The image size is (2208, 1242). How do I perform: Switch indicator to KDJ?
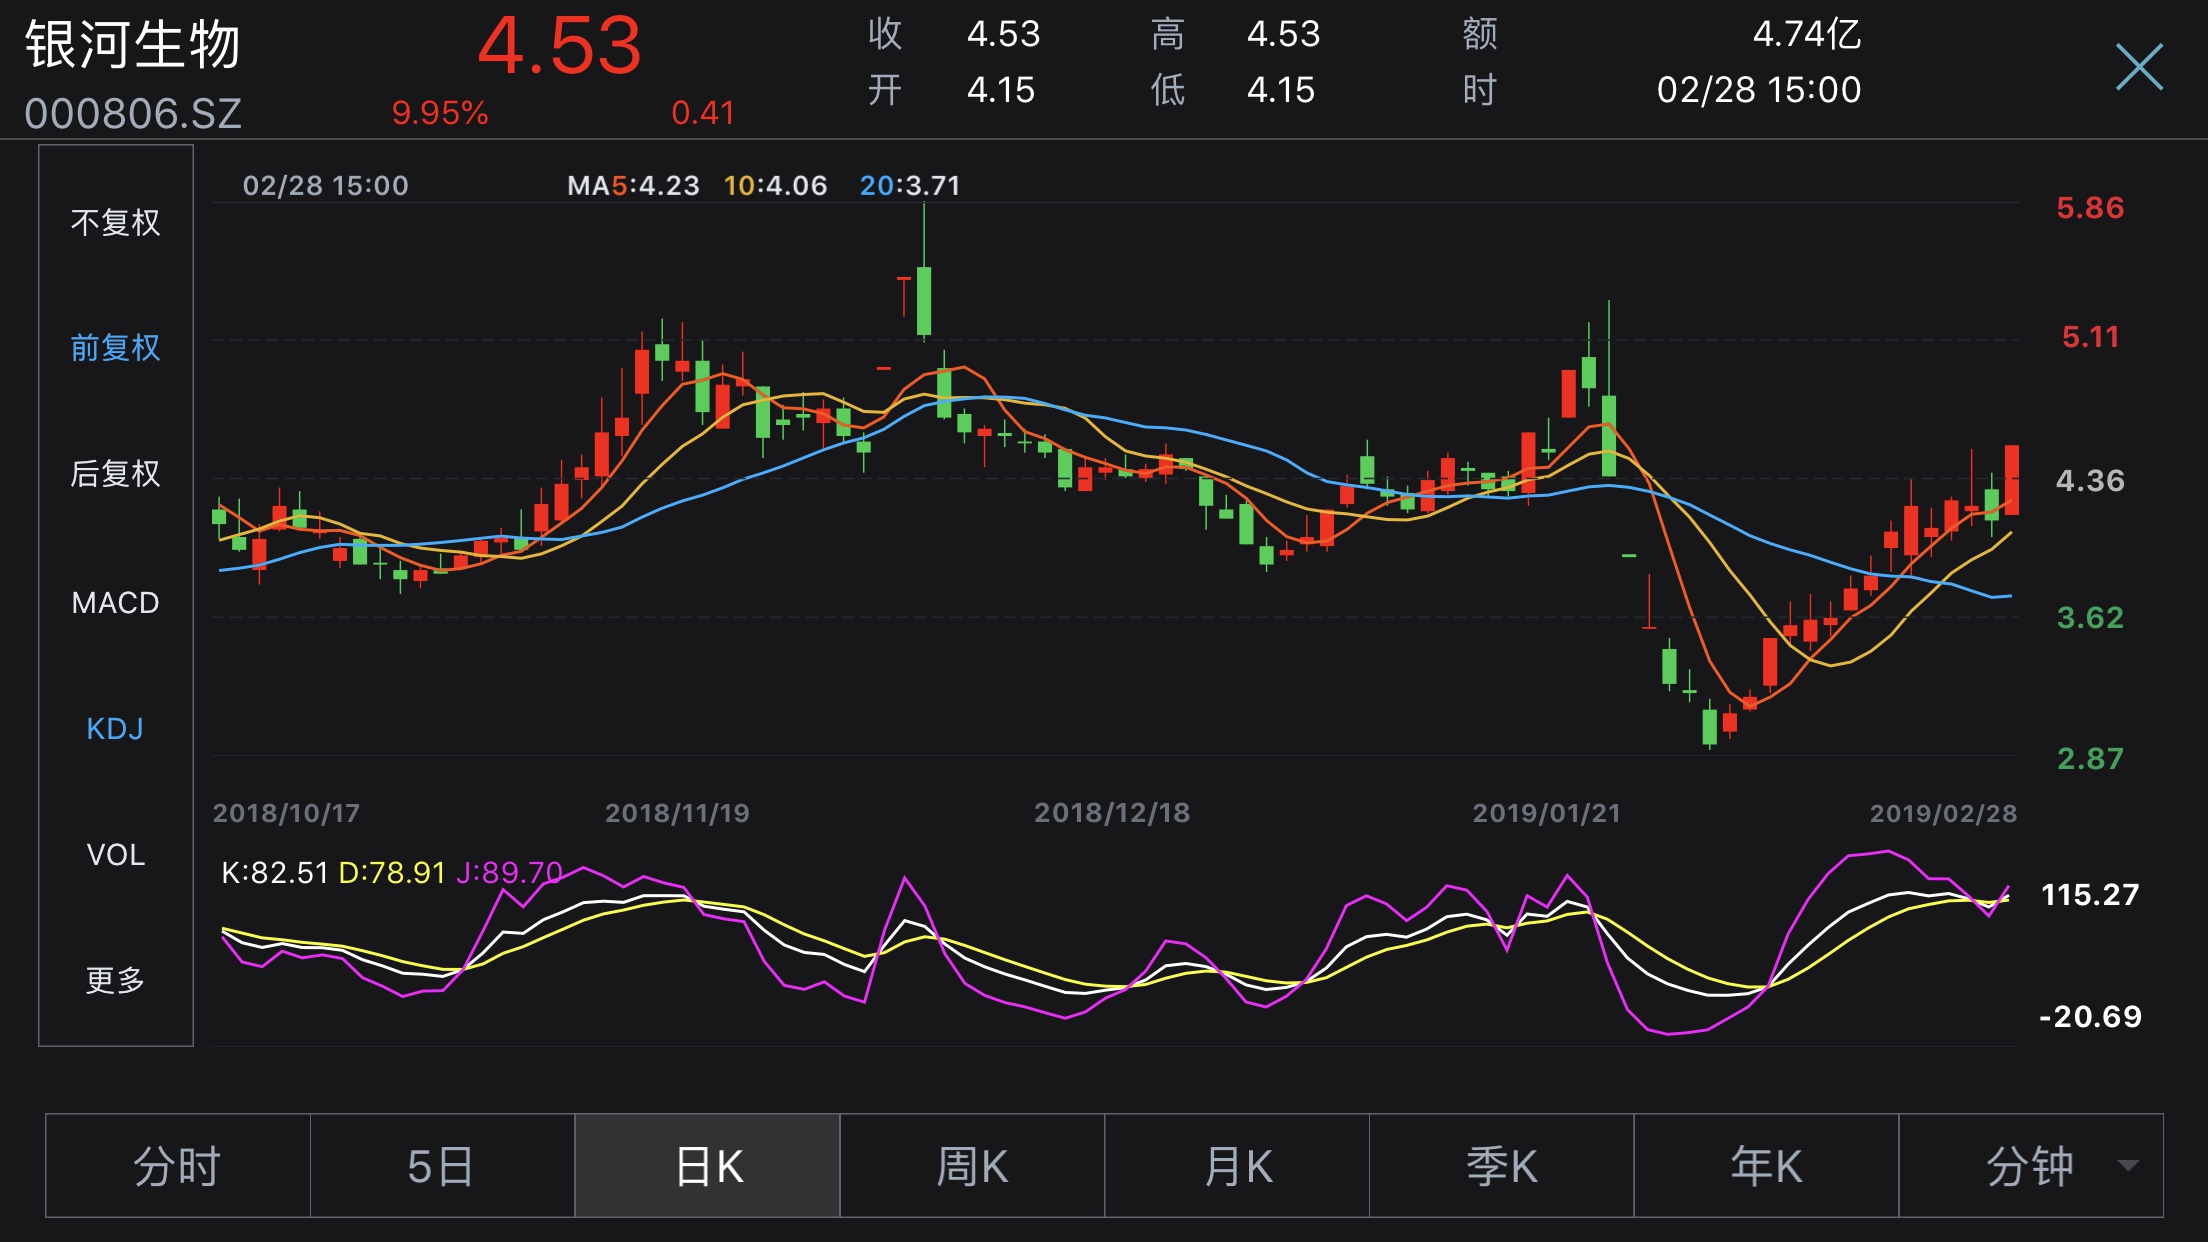[115, 728]
